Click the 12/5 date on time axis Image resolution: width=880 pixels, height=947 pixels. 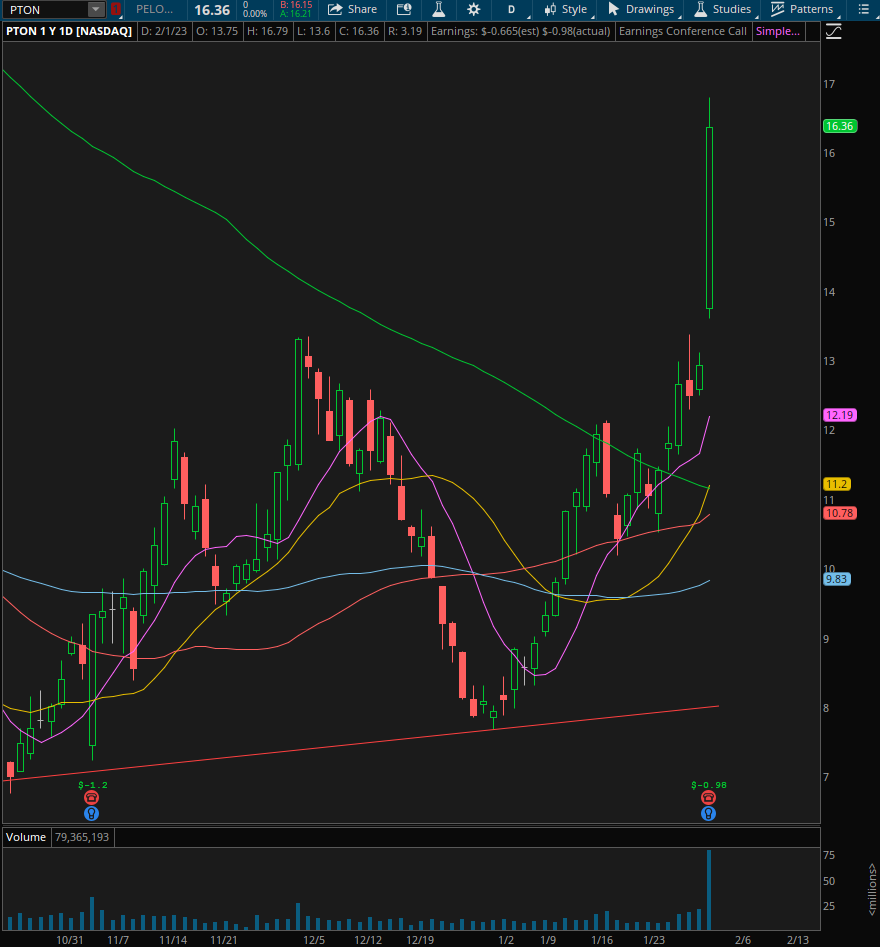(x=314, y=940)
